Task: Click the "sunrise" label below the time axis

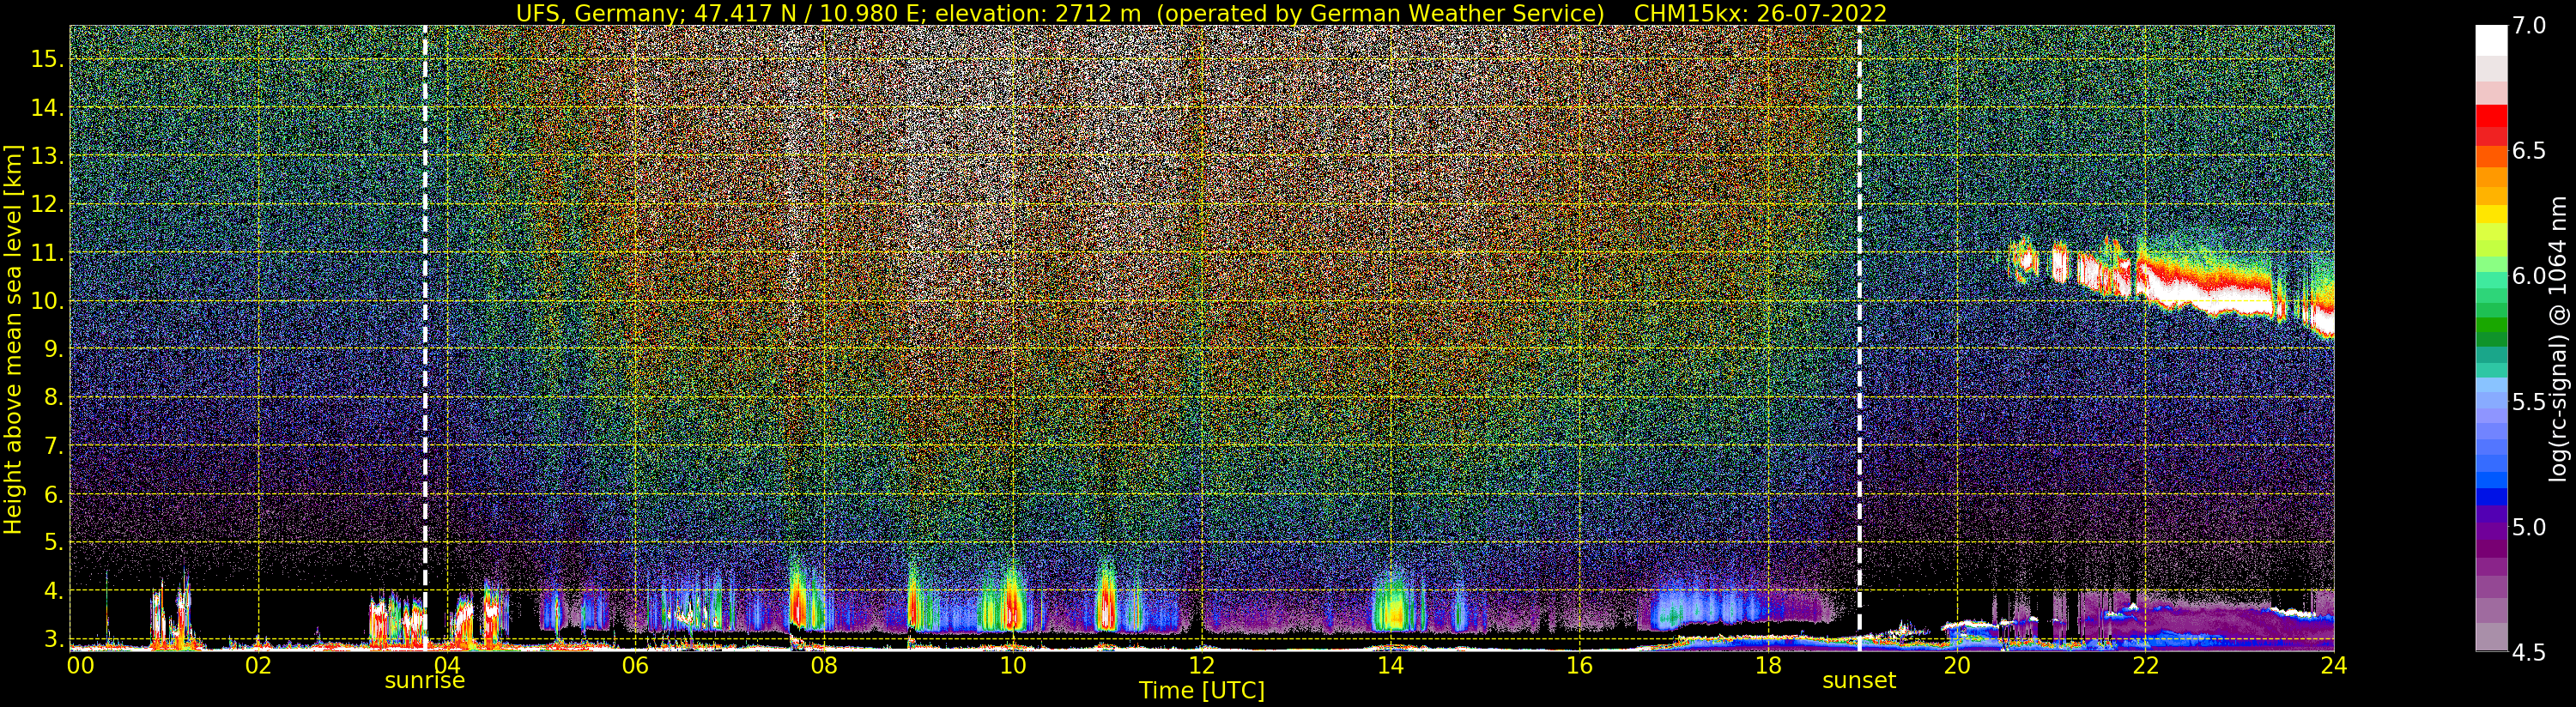Action: 425,681
